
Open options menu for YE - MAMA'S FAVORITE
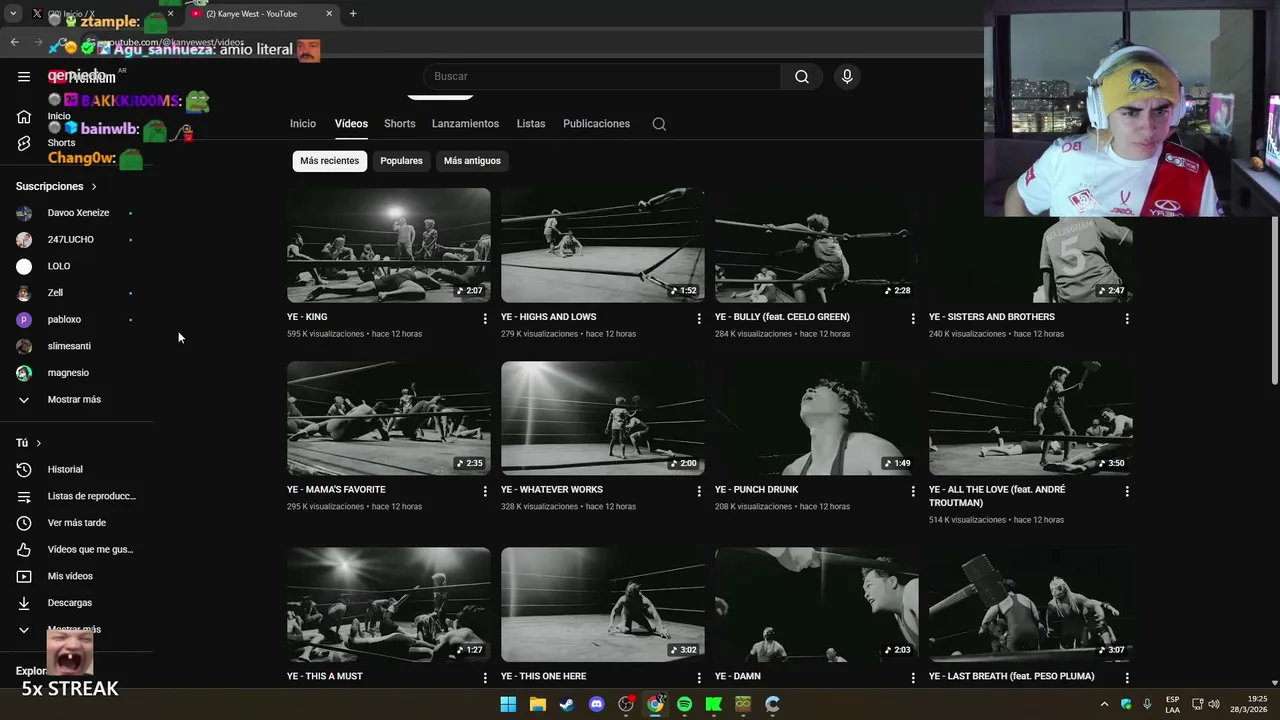(485, 491)
